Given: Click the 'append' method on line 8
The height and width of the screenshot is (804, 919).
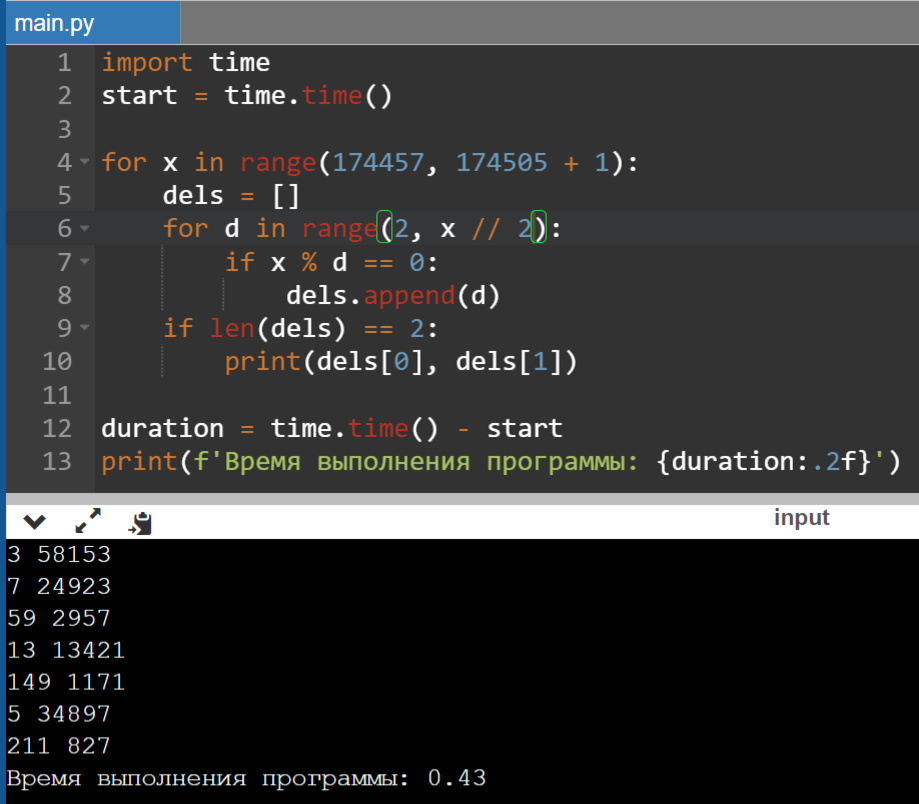Looking at the screenshot, I should (409, 295).
